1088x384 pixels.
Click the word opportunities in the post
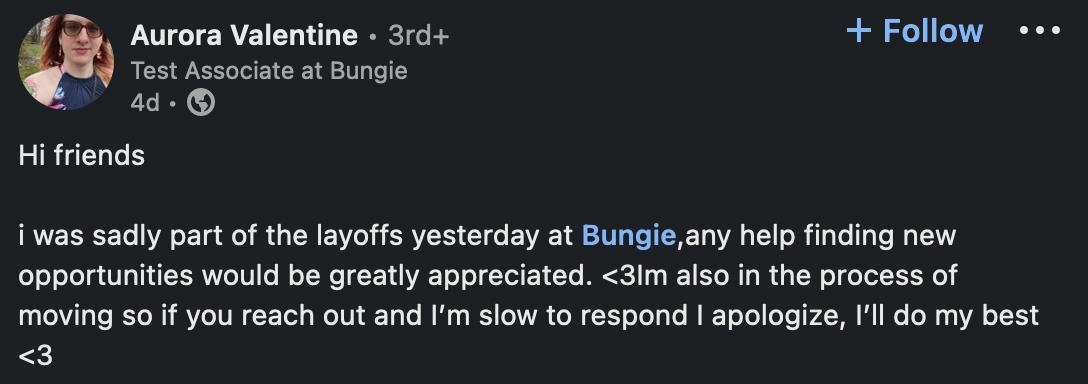(106, 276)
